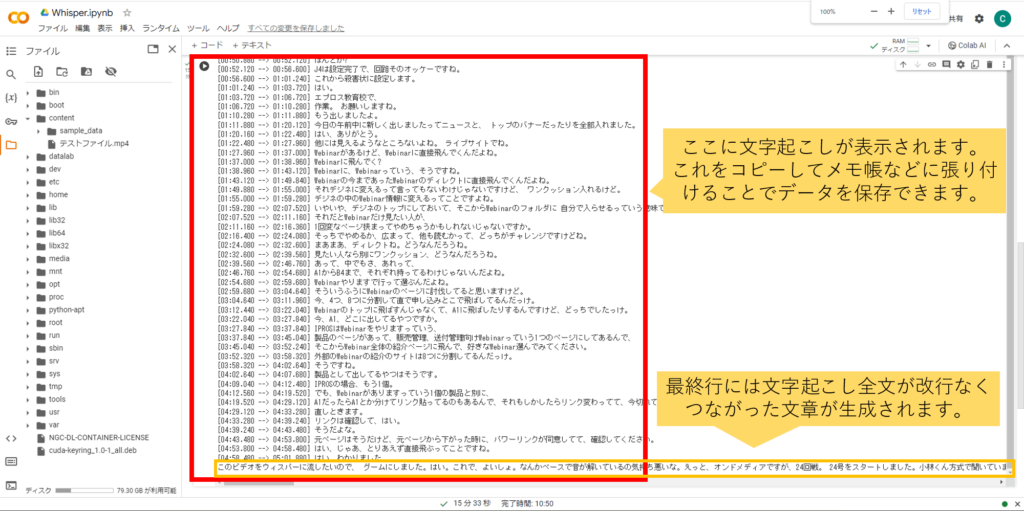This screenshot has width=1024, height=511.
Task: Open the Secrets key icon in sidebar
Action: coord(10,121)
